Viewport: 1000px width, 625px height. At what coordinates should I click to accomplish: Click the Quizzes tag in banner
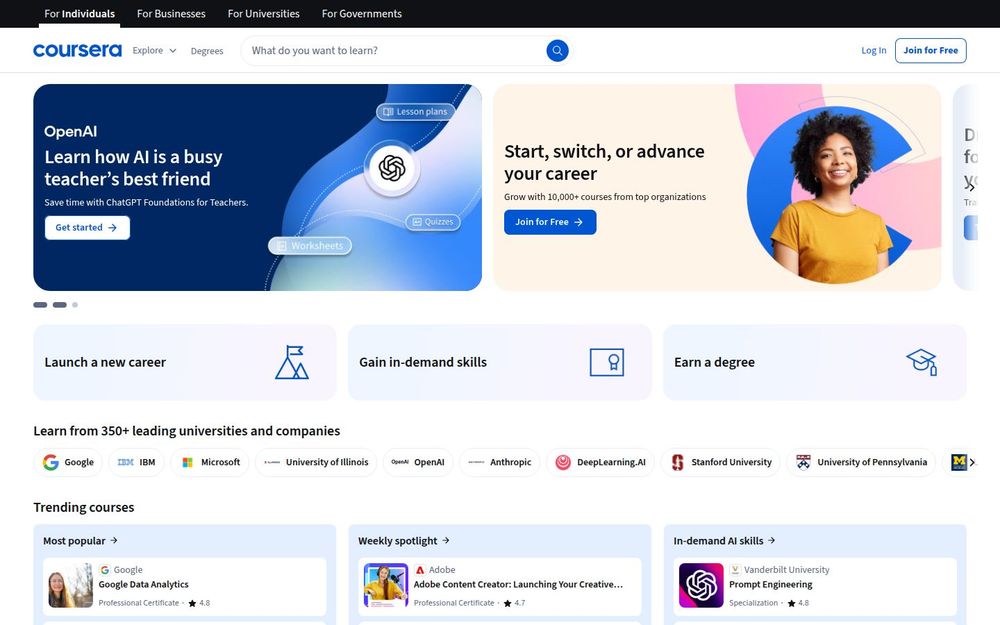(x=433, y=222)
